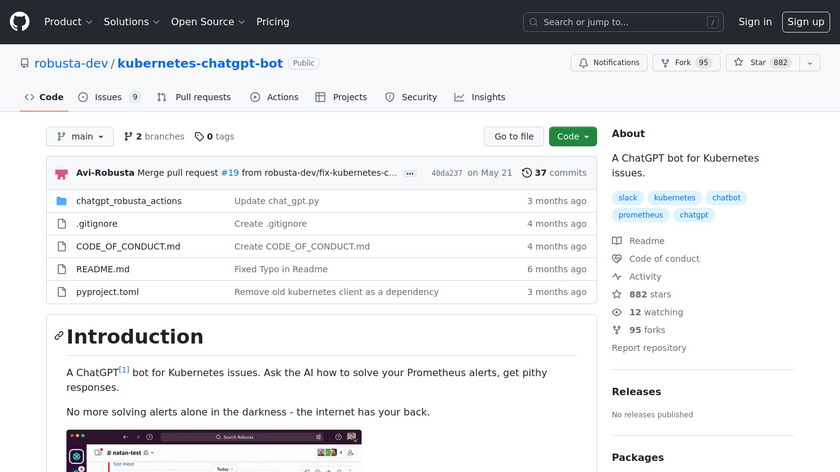This screenshot has width=840, height=472.
Task: Click the search magnifier icon
Action: click(534, 22)
